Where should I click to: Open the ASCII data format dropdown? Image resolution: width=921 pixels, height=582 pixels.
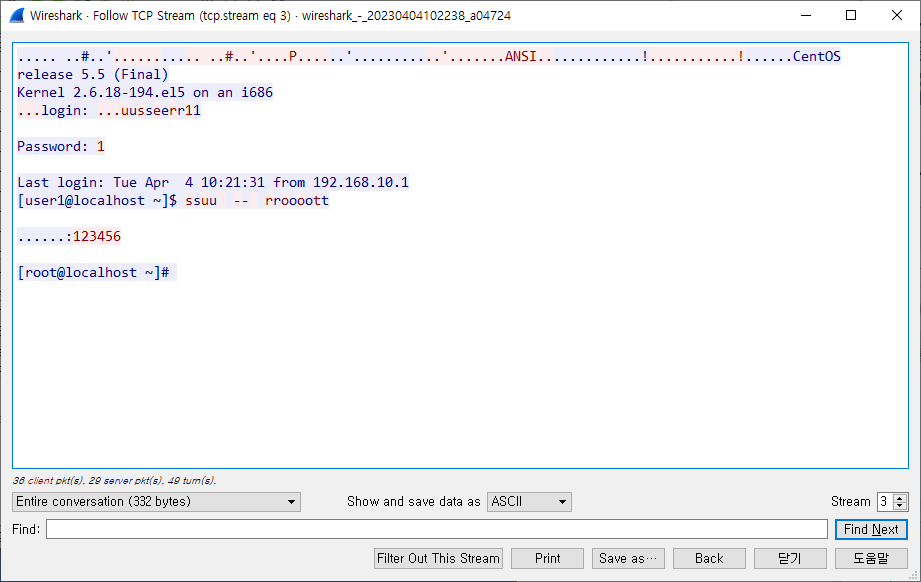pyautogui.click(x=529, y=502)
